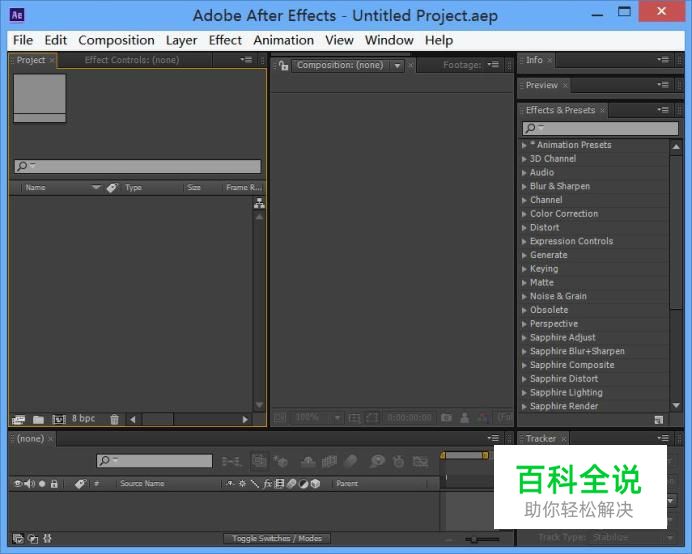692x554 pixels.
Task: Open the project flowchart view icon
Action: coord(259,203)
